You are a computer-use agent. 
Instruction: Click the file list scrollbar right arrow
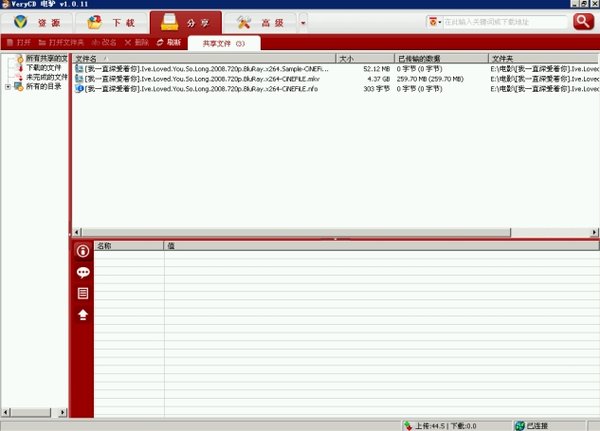[594, 232]
